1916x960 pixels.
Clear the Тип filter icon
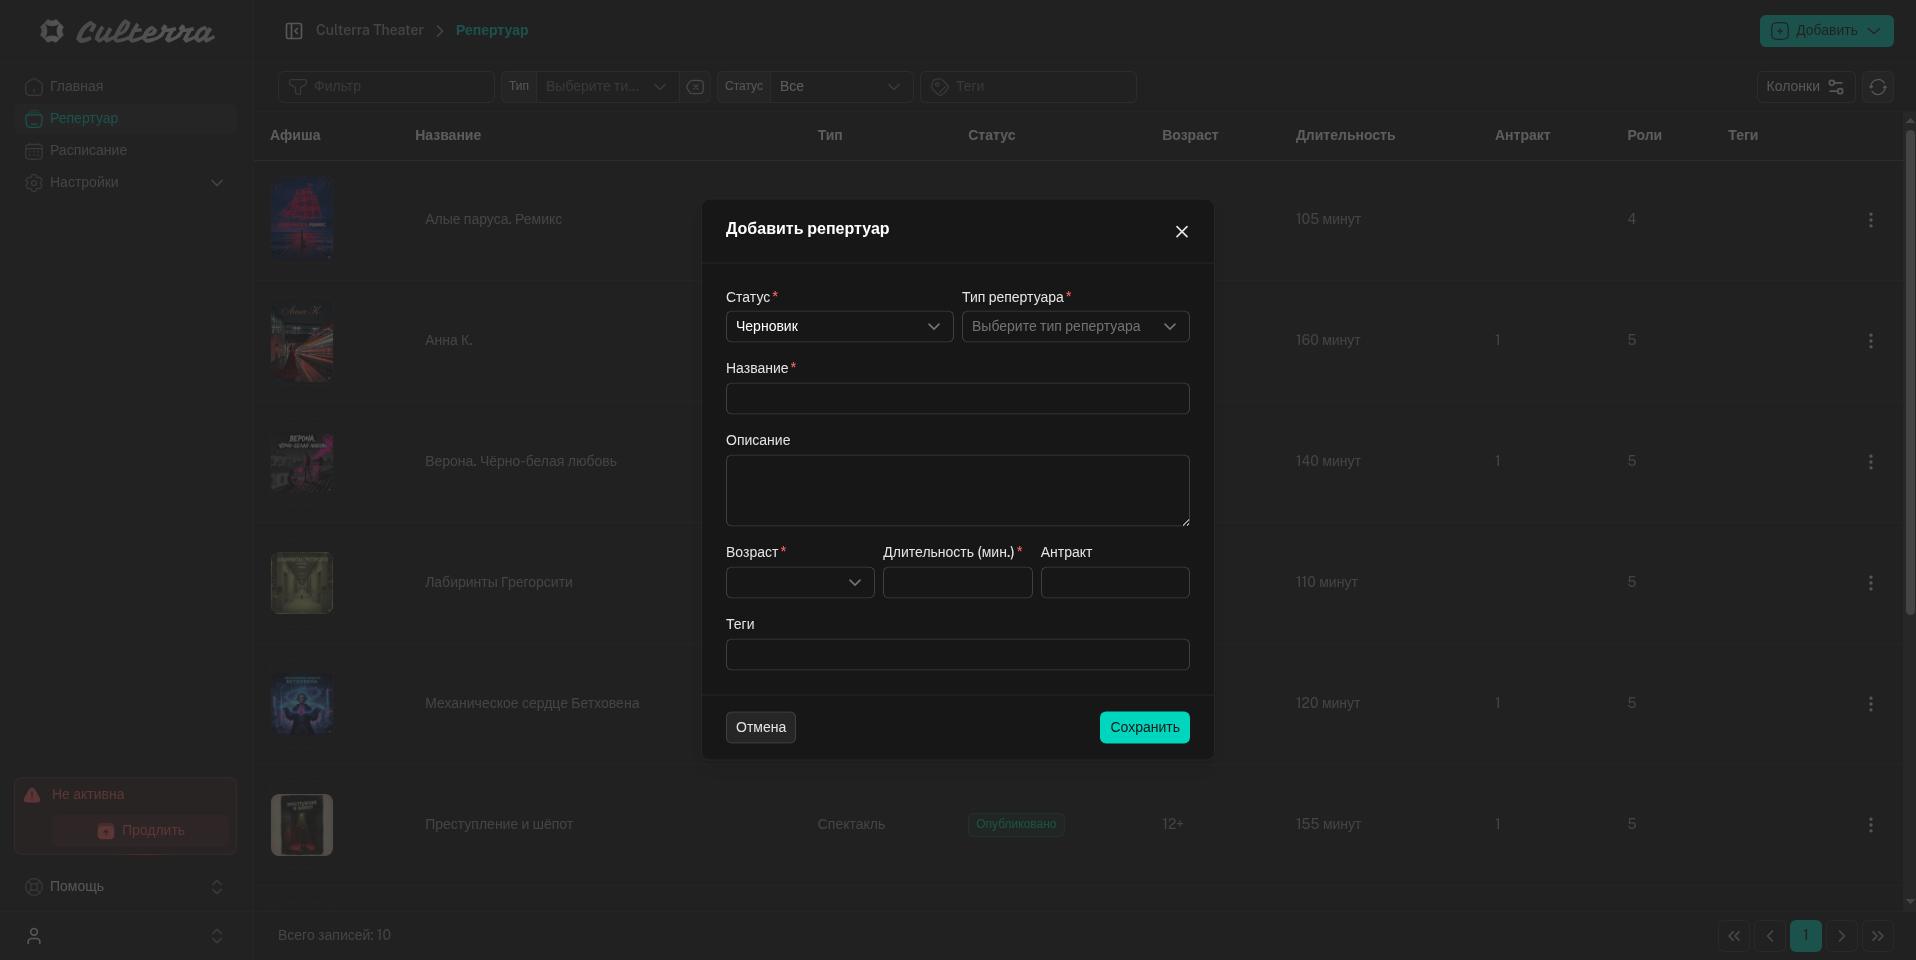click(x=695, y=87)
